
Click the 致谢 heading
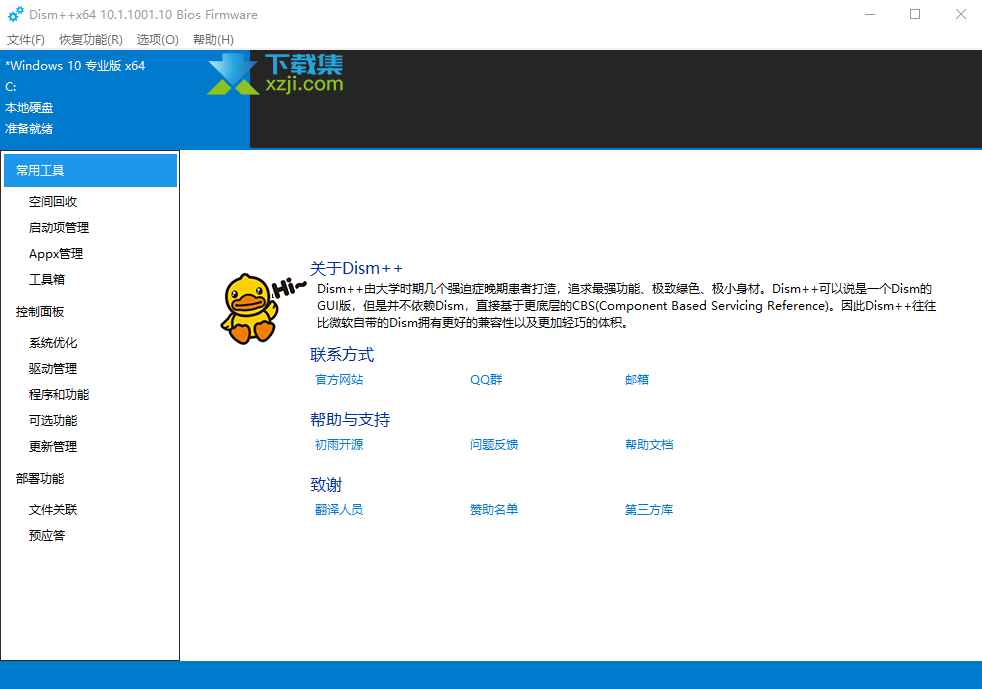[x=326, y=485]
